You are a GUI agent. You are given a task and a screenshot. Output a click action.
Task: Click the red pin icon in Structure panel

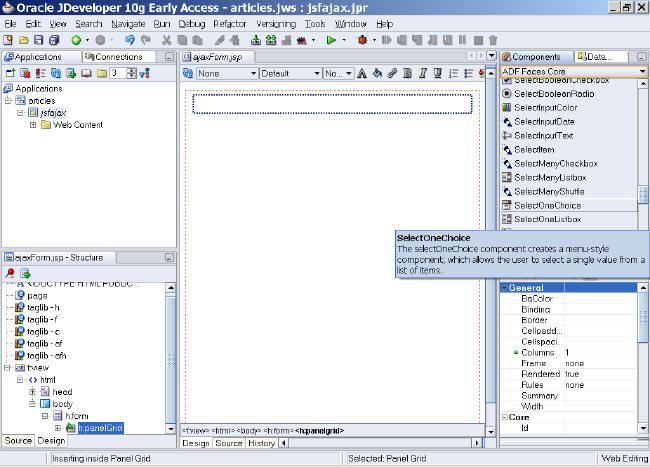click(10, 272)
